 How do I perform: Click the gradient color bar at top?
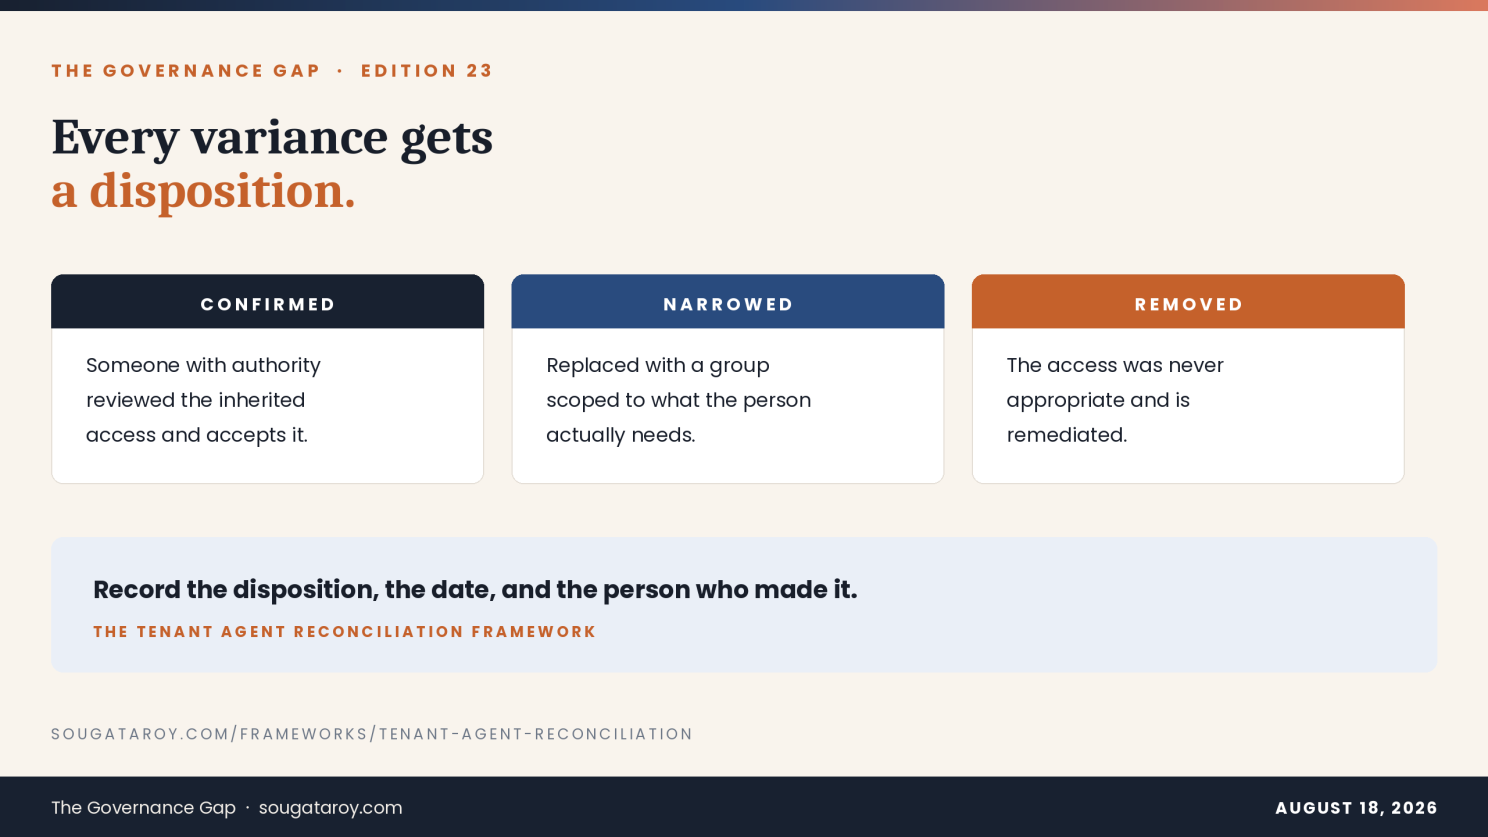(x=744, y=5)
